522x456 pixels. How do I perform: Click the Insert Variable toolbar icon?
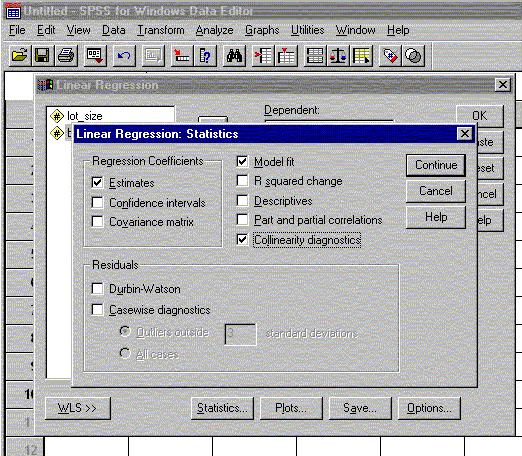coord(286,56)
